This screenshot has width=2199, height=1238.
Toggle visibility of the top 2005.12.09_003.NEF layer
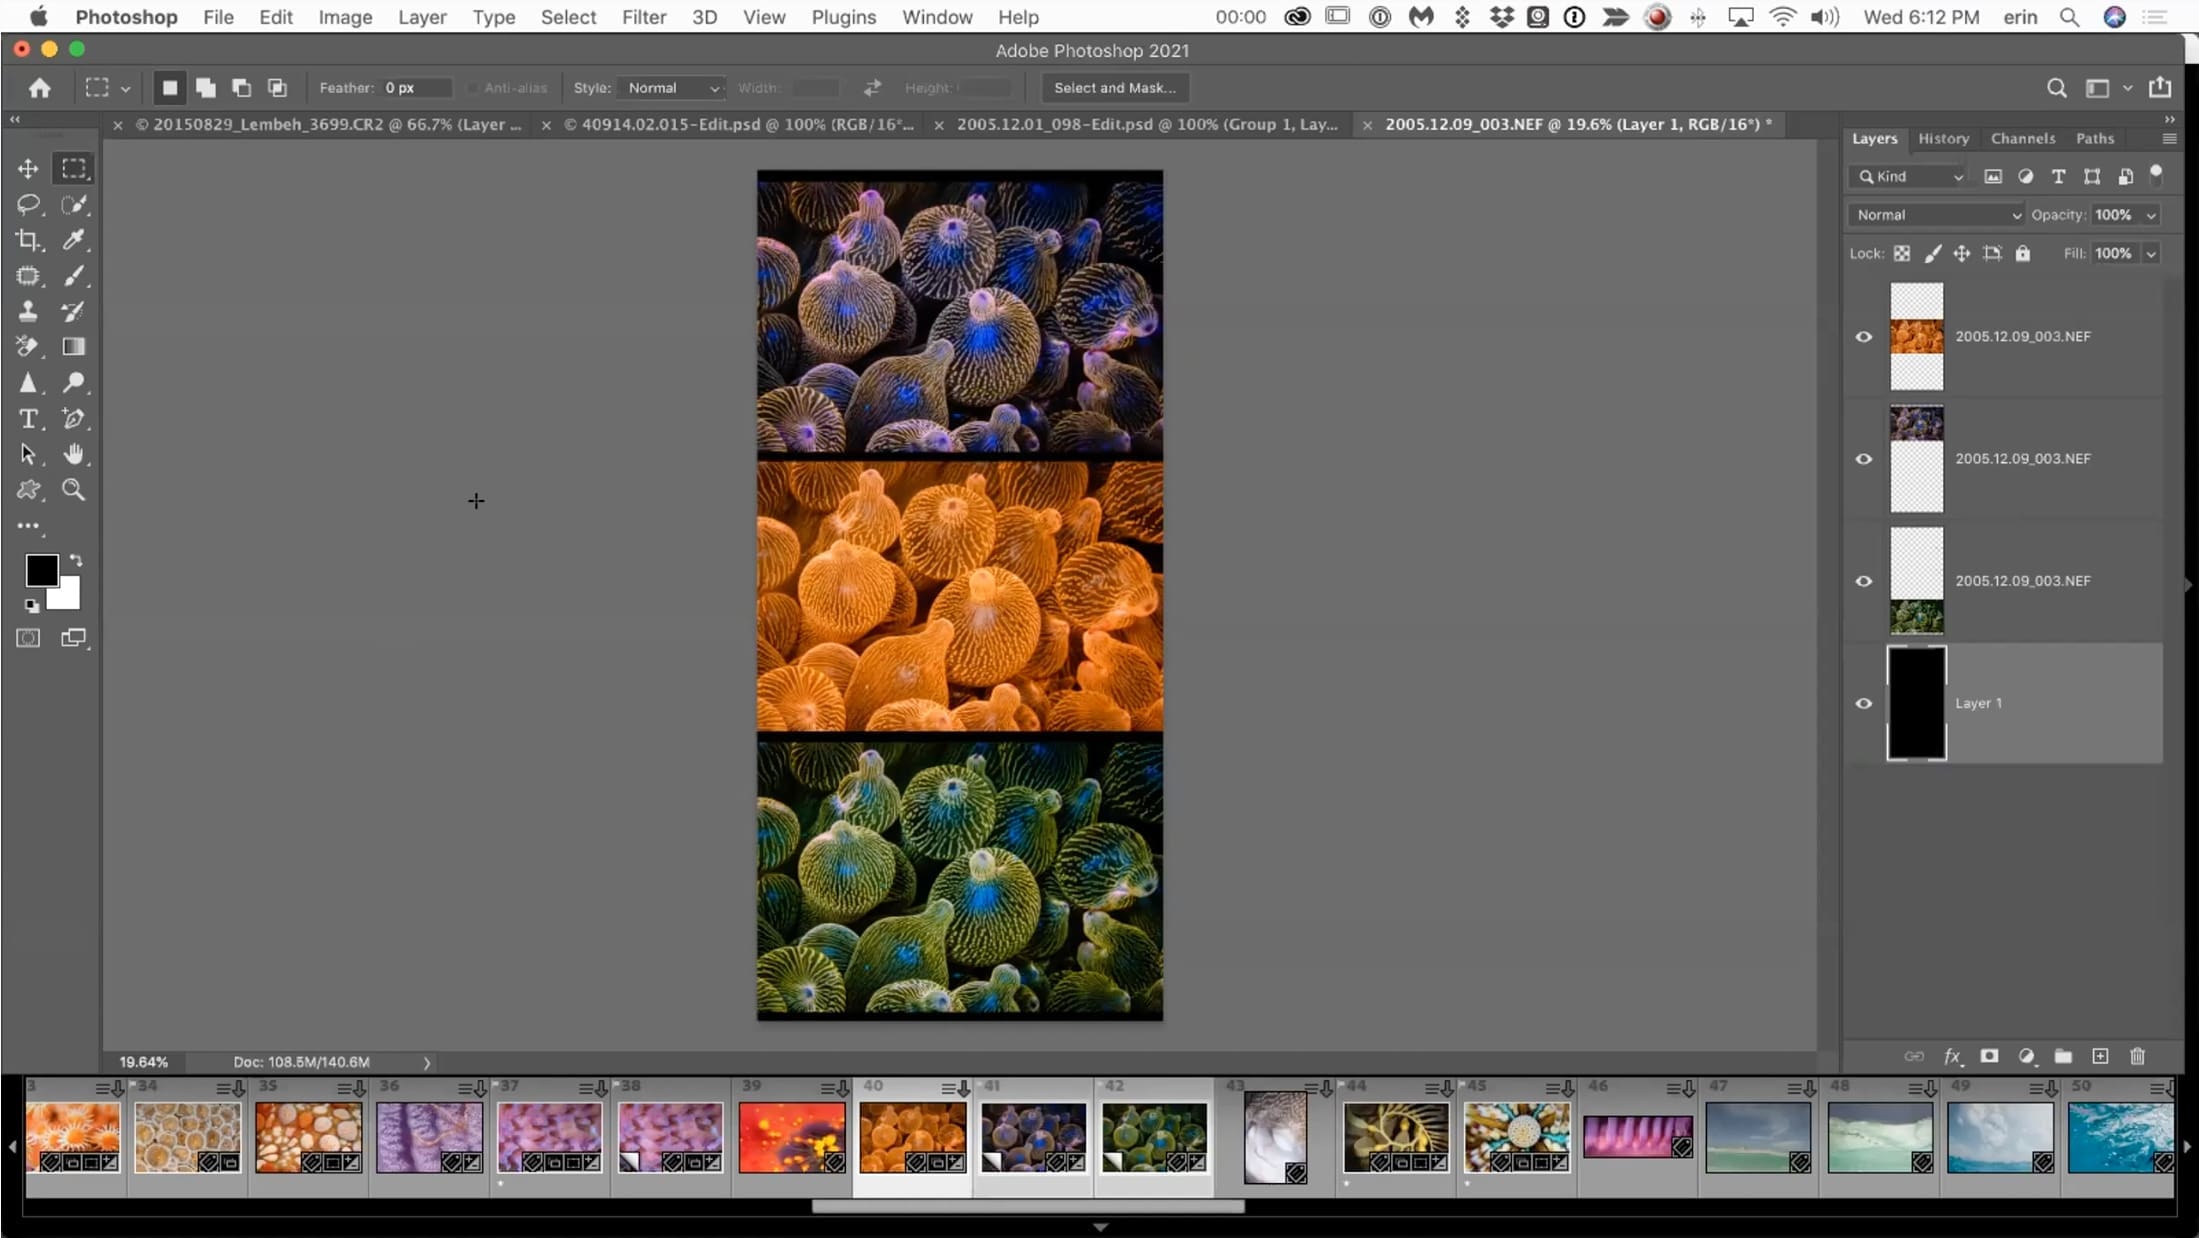(1864, 337)
